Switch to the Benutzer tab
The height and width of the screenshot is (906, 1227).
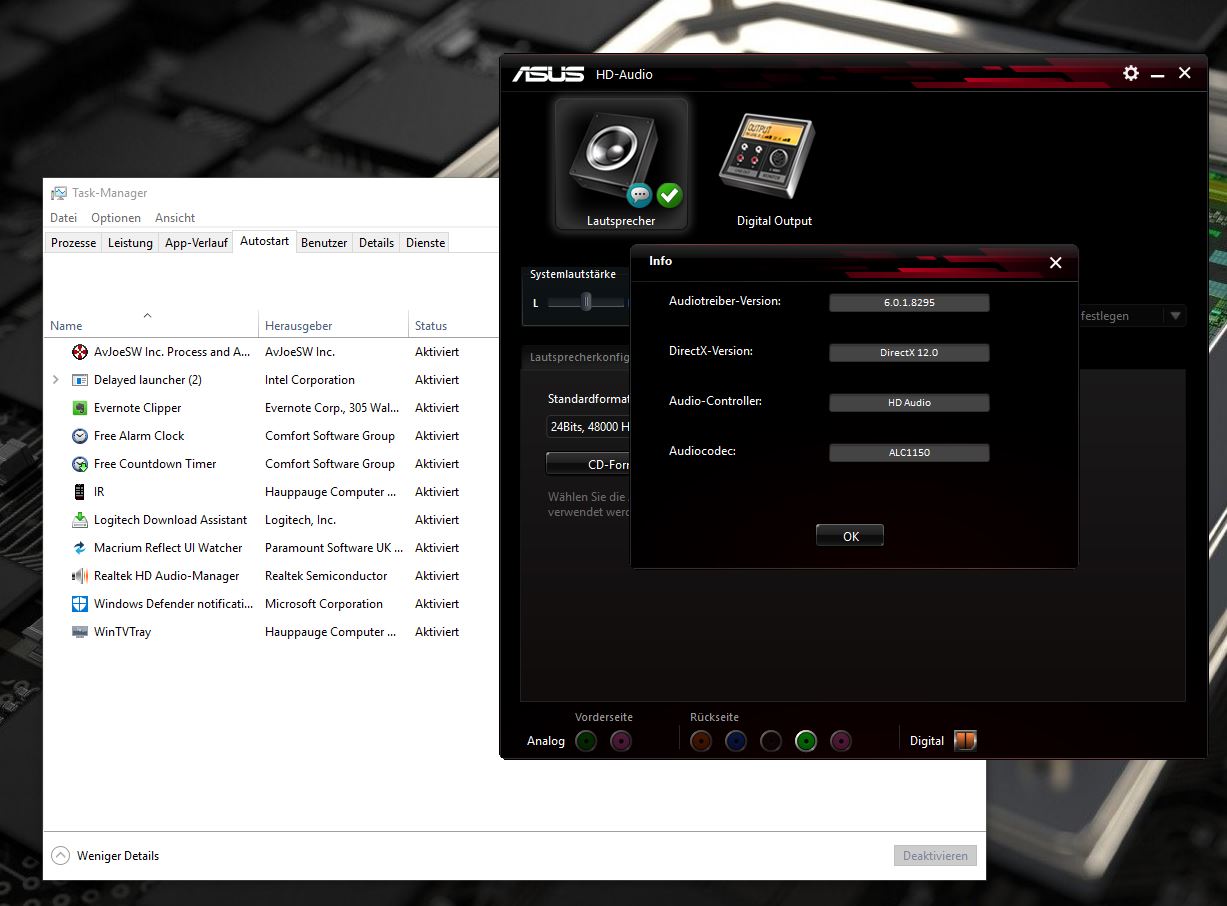point(324,243)
